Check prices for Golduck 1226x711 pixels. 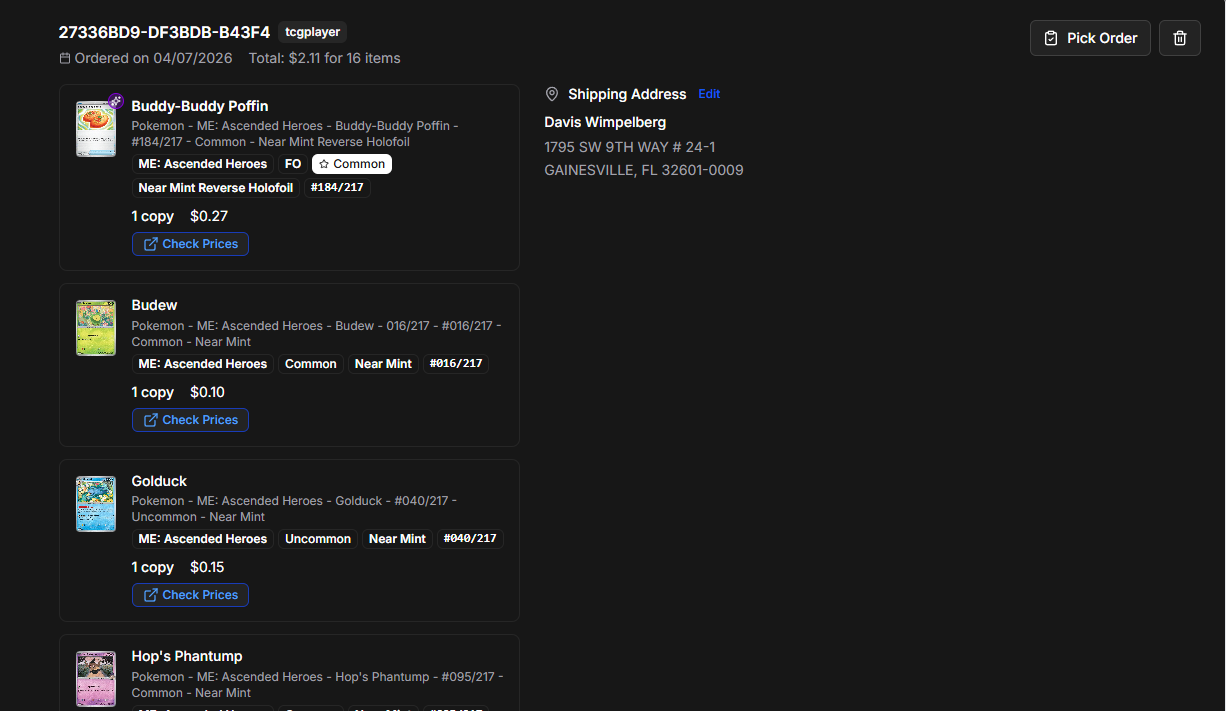tap(190, 595)
